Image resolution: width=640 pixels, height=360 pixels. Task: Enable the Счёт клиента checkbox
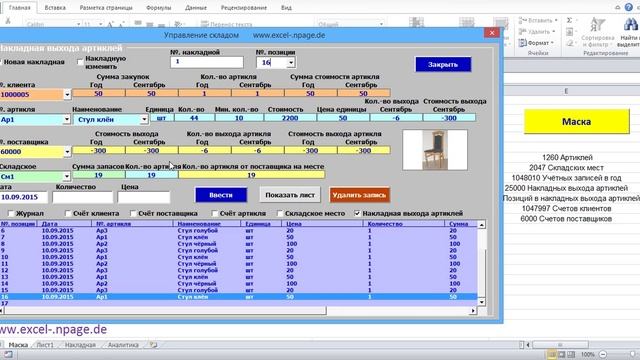(x=68, y=213)
